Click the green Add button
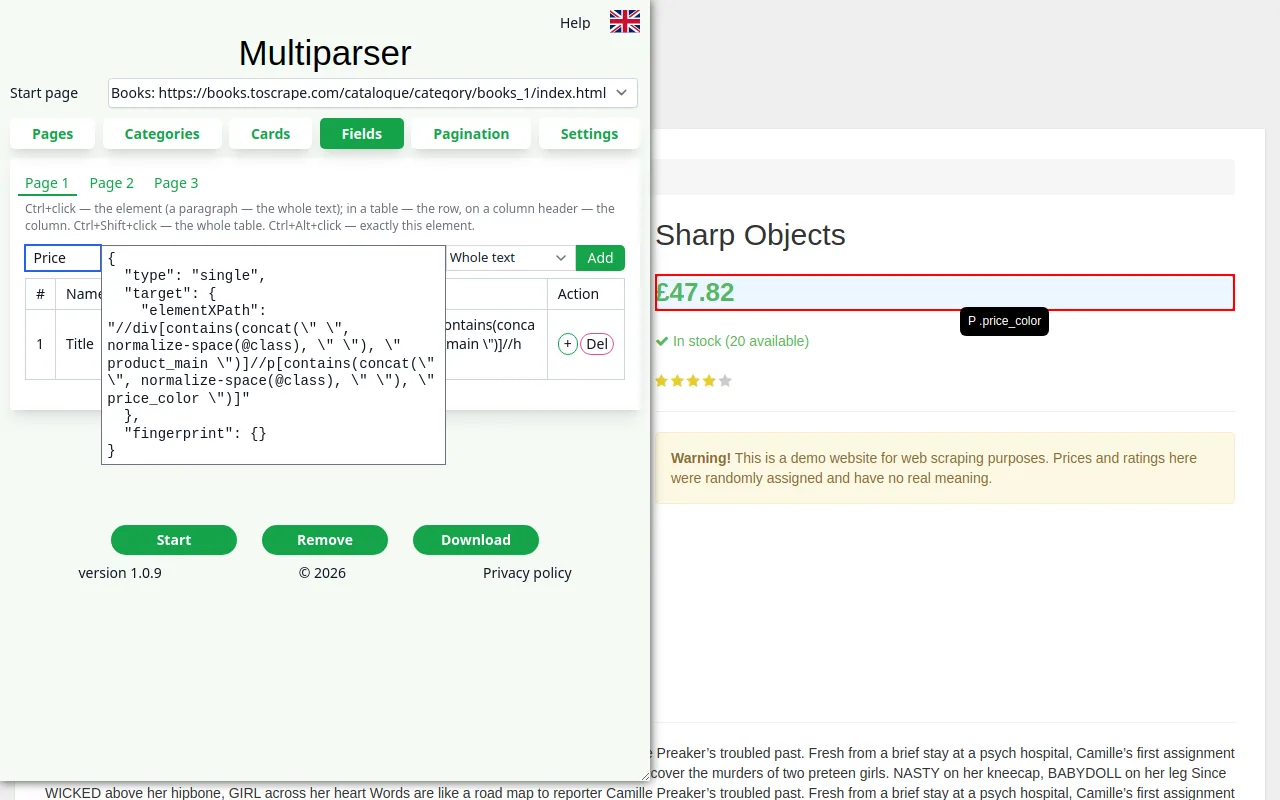1280x800 pixels. click(x=600, y=258)
